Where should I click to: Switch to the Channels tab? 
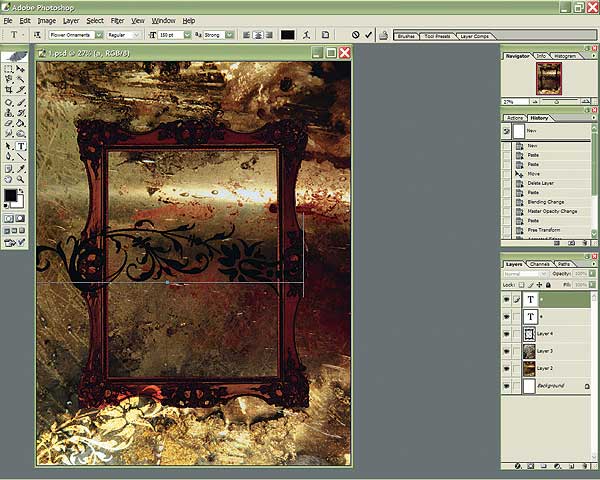pos(540,264)
